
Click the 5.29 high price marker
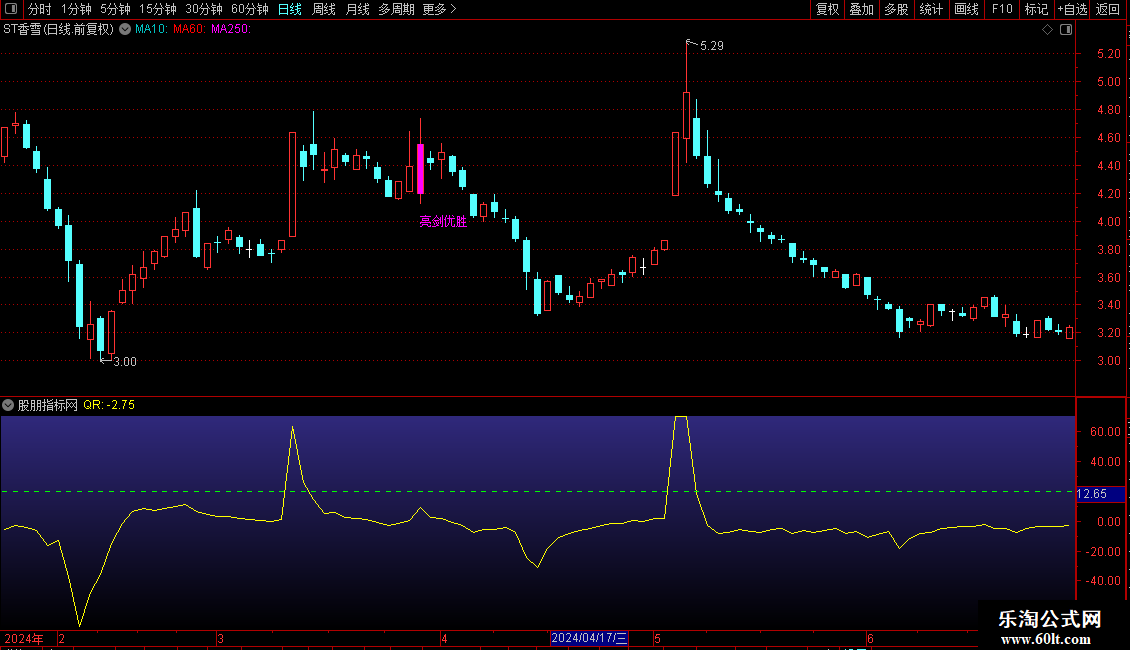click(712, 45)
